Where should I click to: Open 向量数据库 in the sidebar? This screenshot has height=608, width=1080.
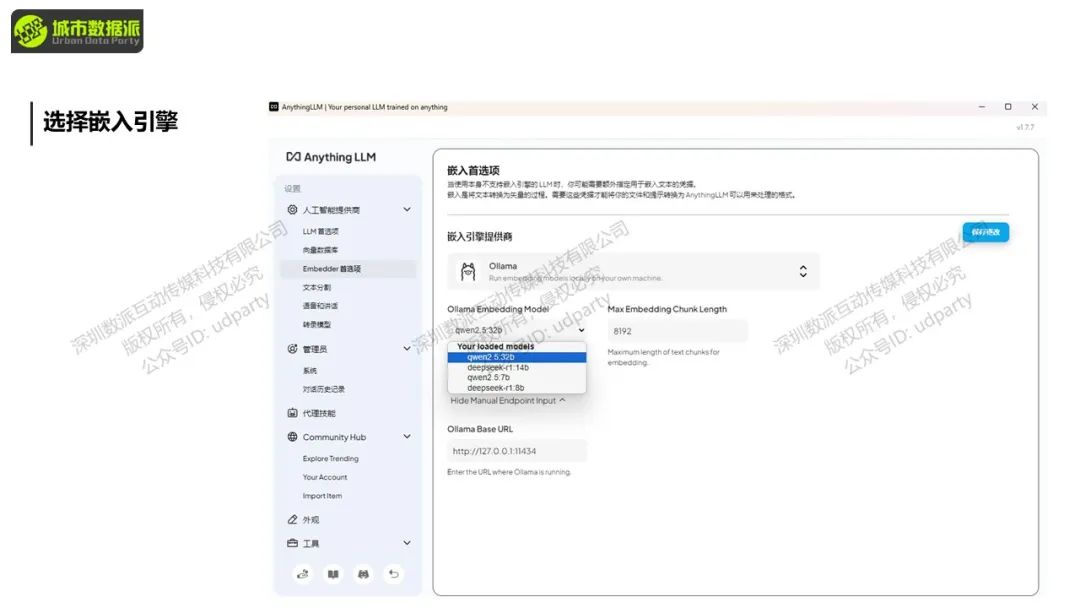pyautogui.click(x=320, y=250)
